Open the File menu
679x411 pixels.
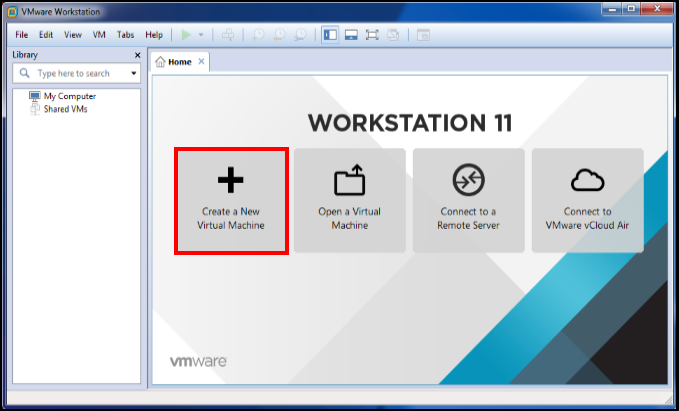coord(21,35)
